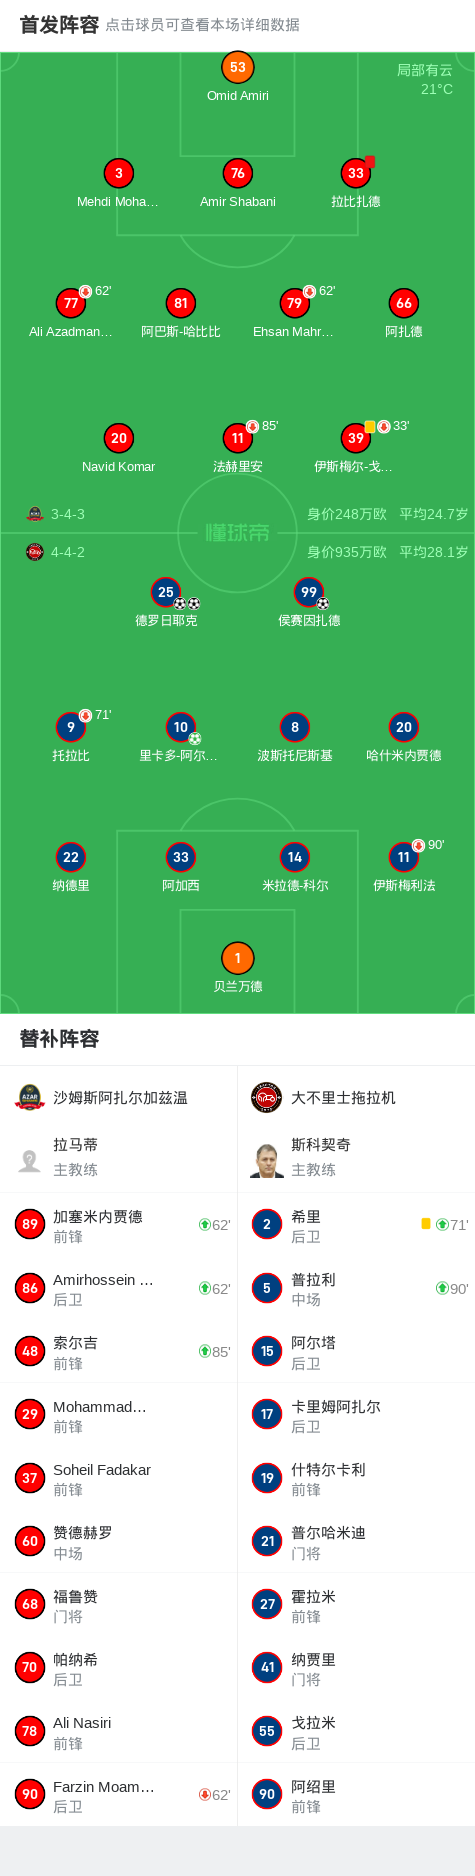Open coach 斯科契奇 photo thumbnail
The image size is (475, 1876).
click(x=267, y=1160)
